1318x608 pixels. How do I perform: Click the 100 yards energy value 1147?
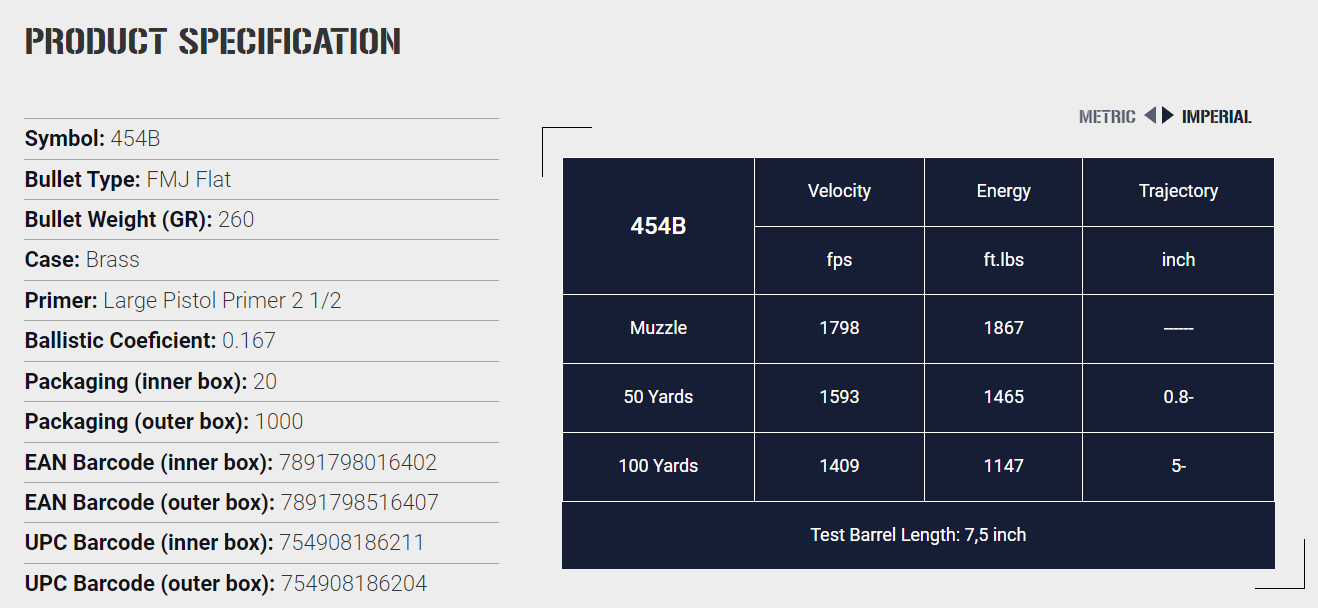pyautogui.click(x=1003, y=466)
